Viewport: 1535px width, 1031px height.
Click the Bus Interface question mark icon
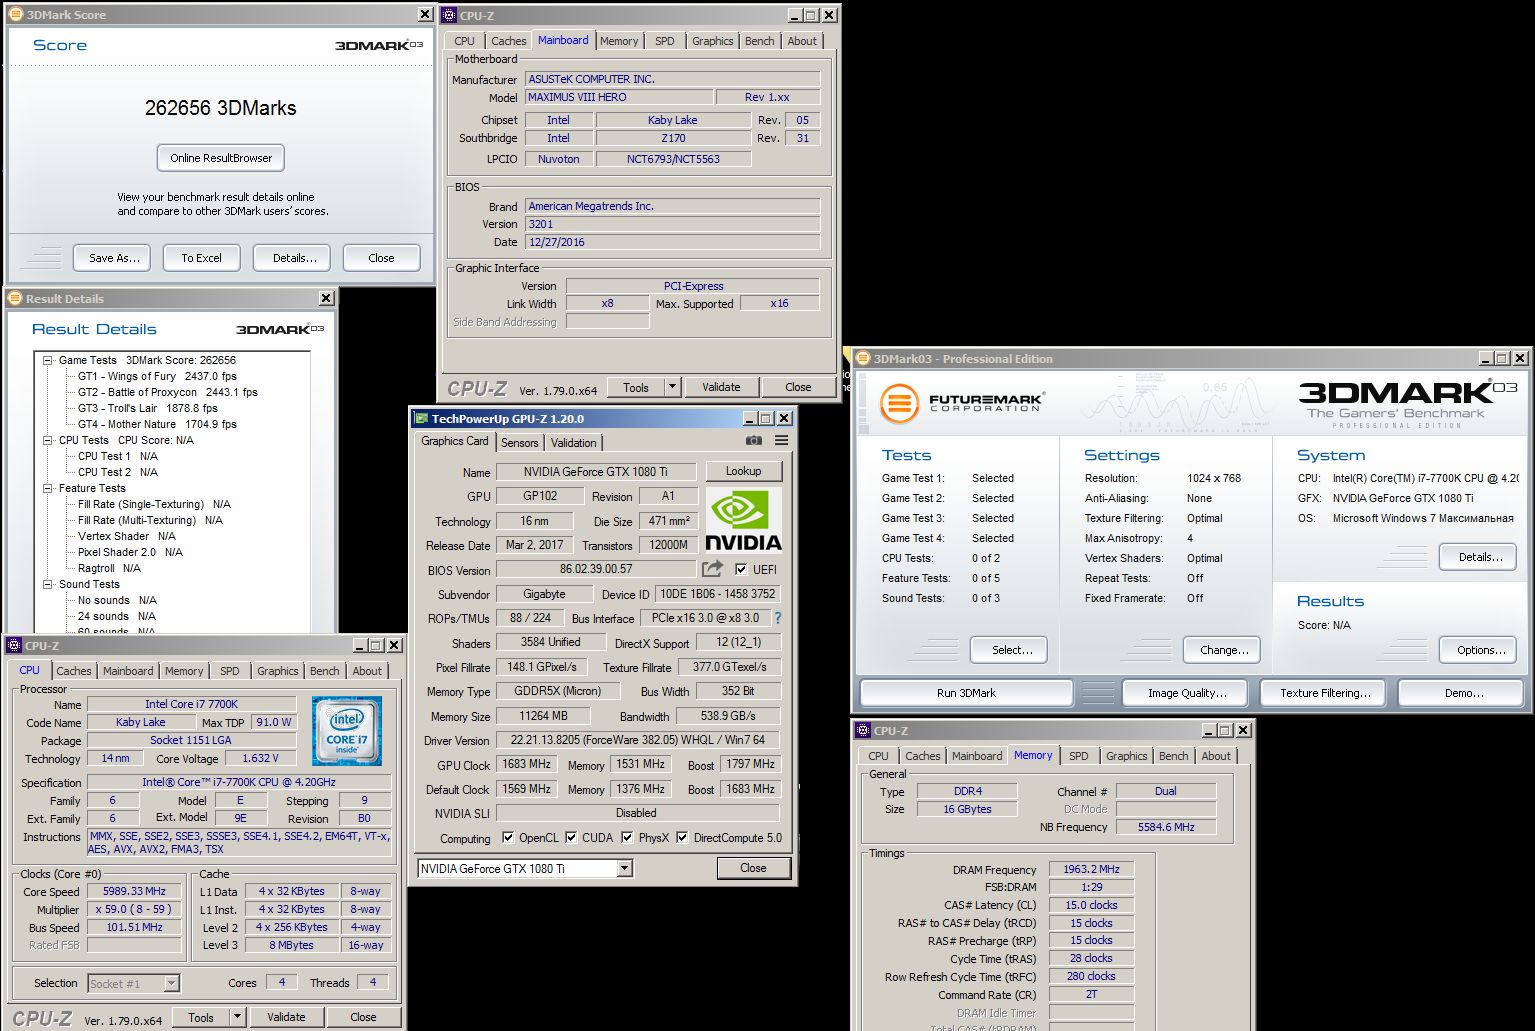point(778,618)
